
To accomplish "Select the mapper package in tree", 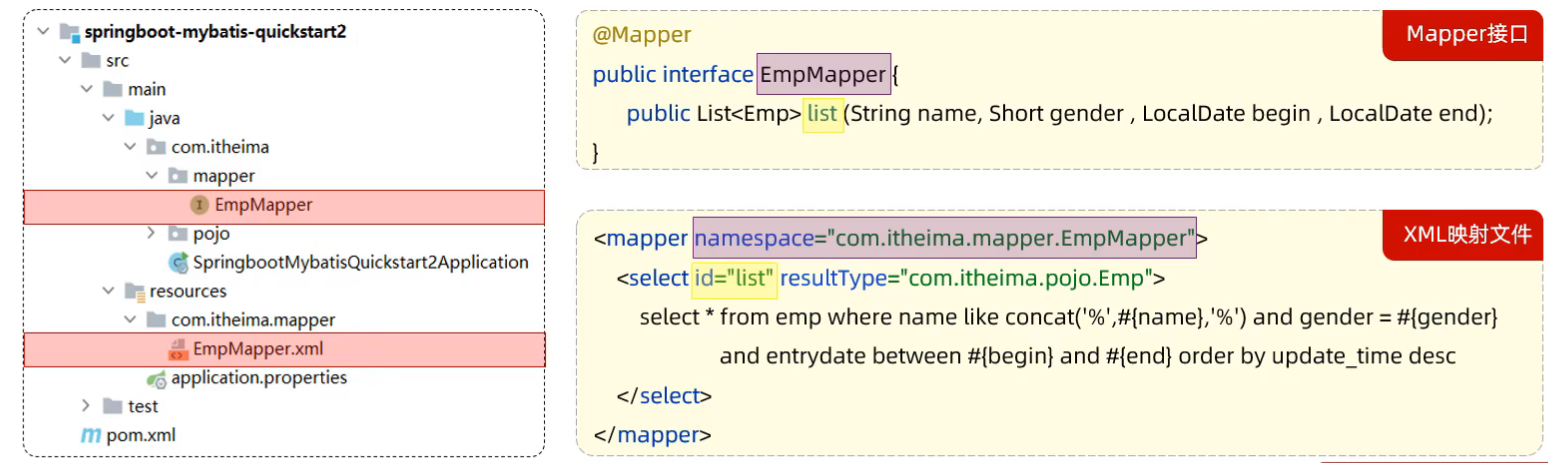I will pos(223,176).
